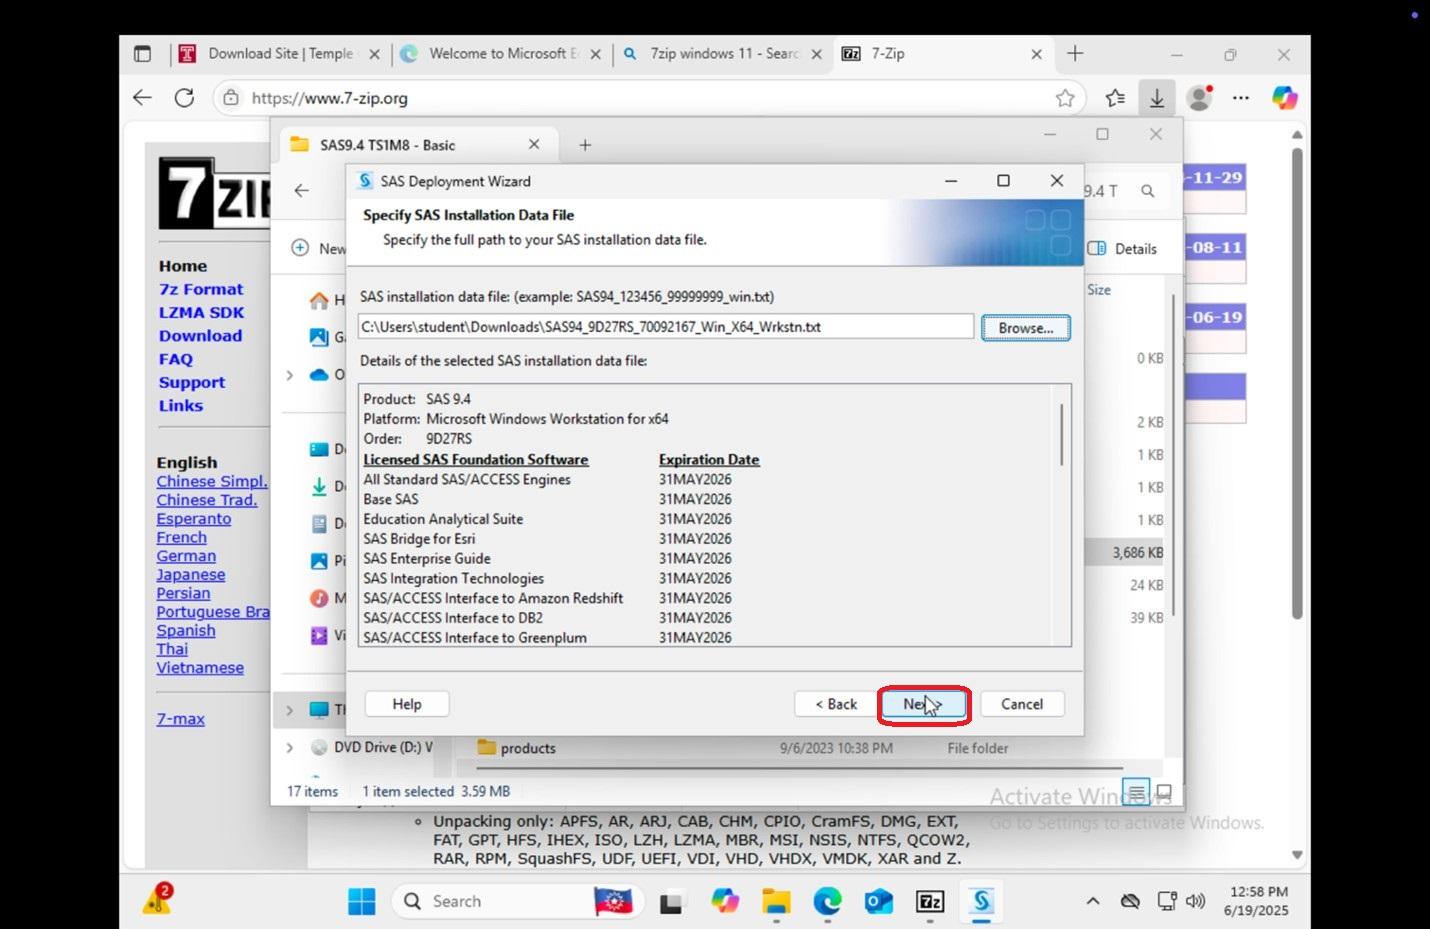Cancel the SAS Deployment Wizard

[1022, 704]
